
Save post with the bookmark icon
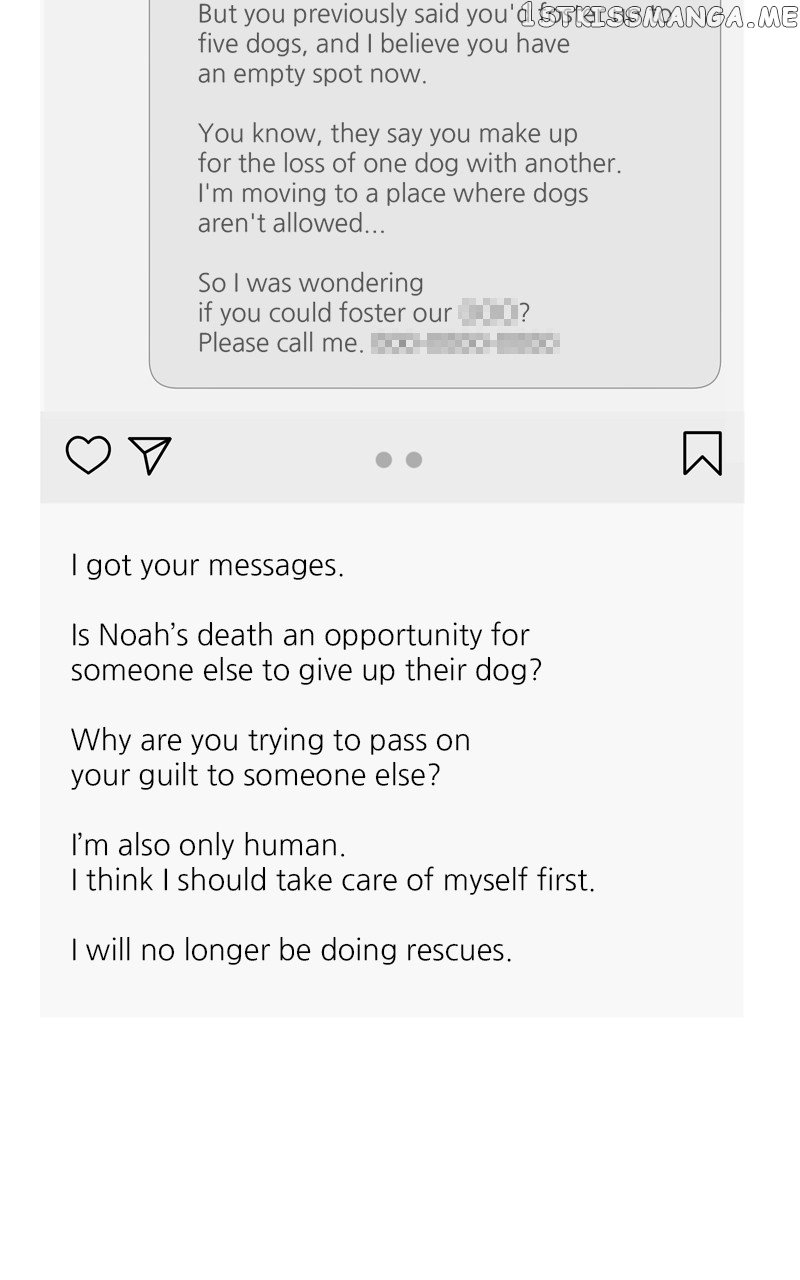(702, 453)
